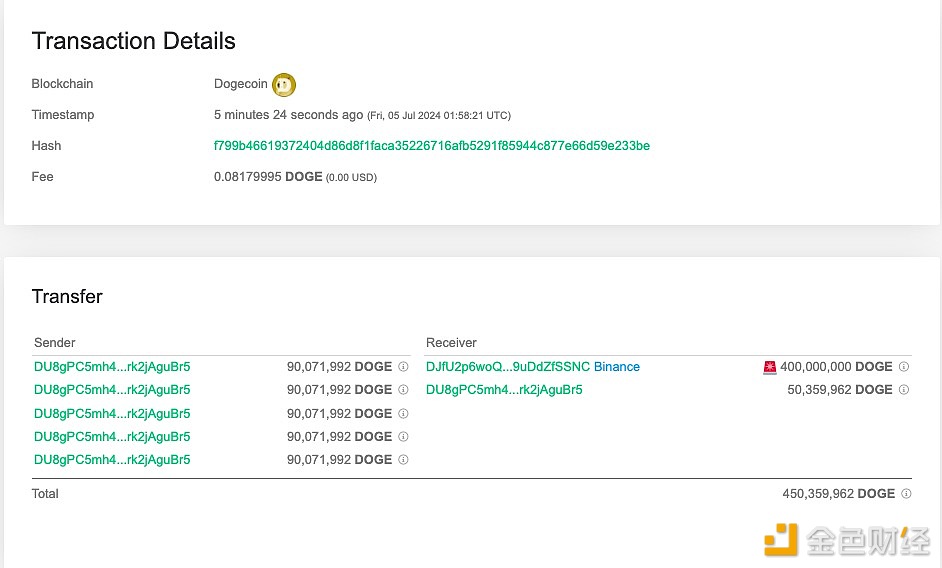Click the red alert icon beside 400,000,000 DOGE

(769, 367)
